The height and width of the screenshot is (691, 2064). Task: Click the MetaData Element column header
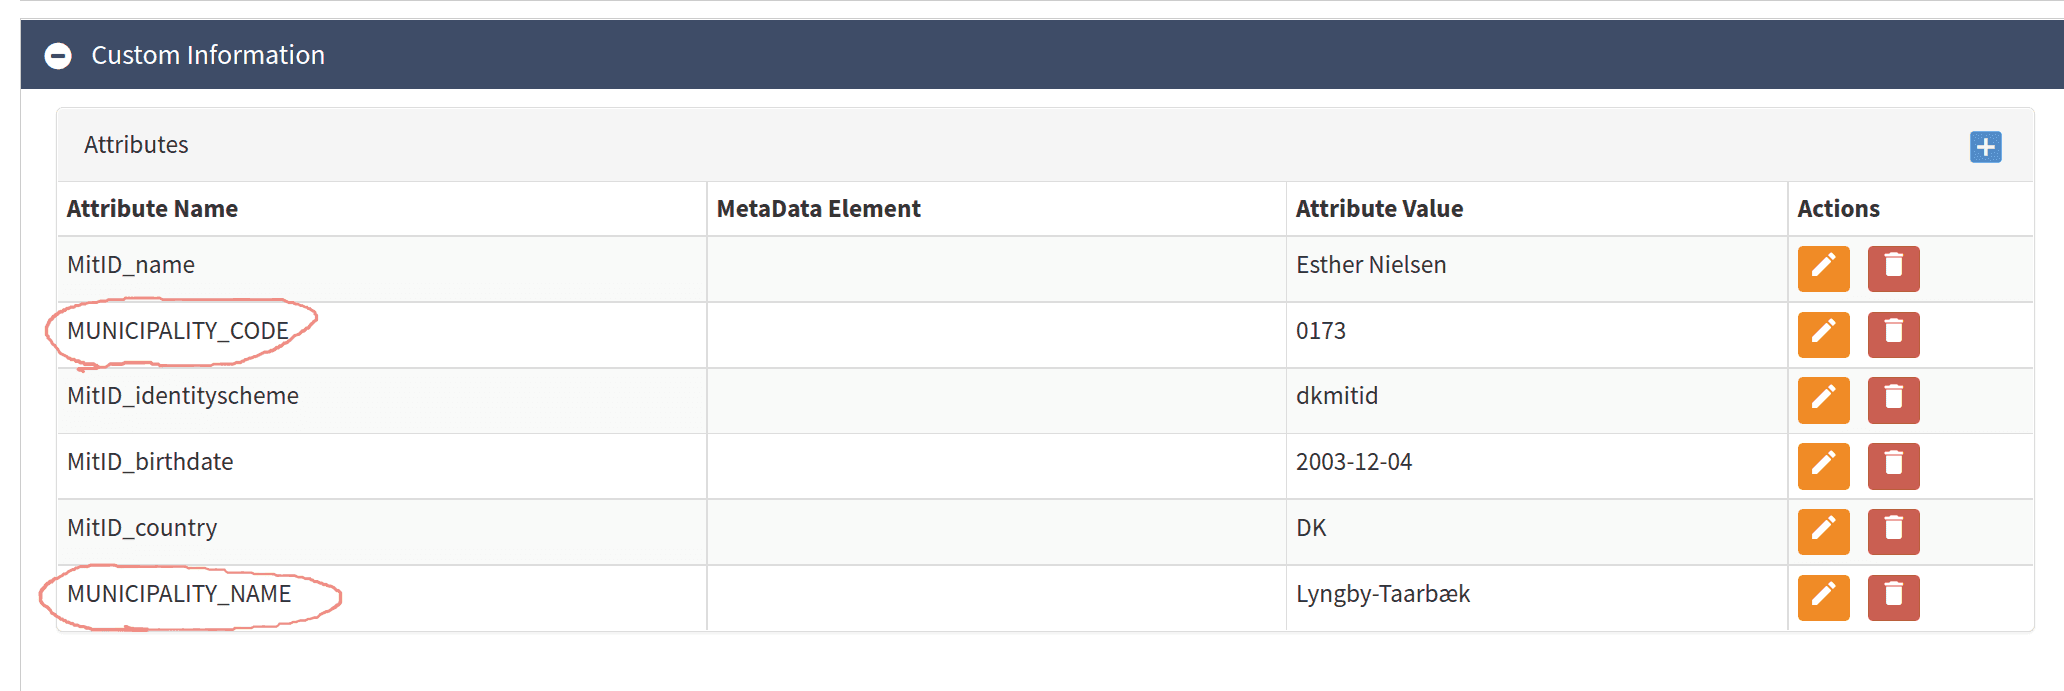[818, 209]
